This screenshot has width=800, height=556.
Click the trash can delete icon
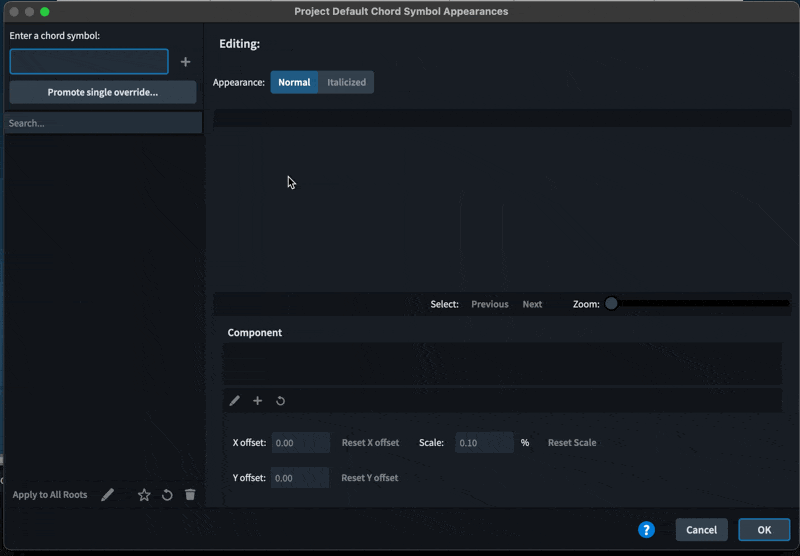(x=190, y=495)
